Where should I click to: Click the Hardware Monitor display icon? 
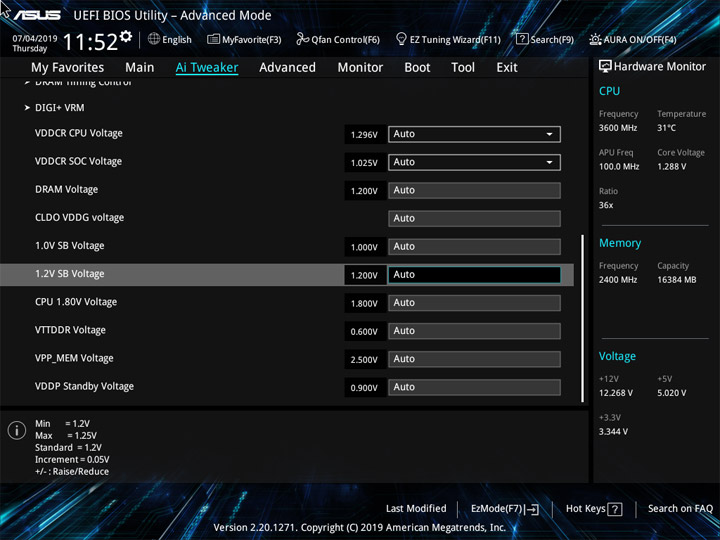(605, 67)
